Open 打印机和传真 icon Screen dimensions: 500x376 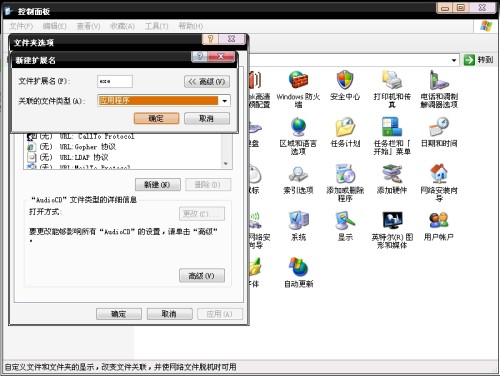pyautogui.click(x=392, y=80)
